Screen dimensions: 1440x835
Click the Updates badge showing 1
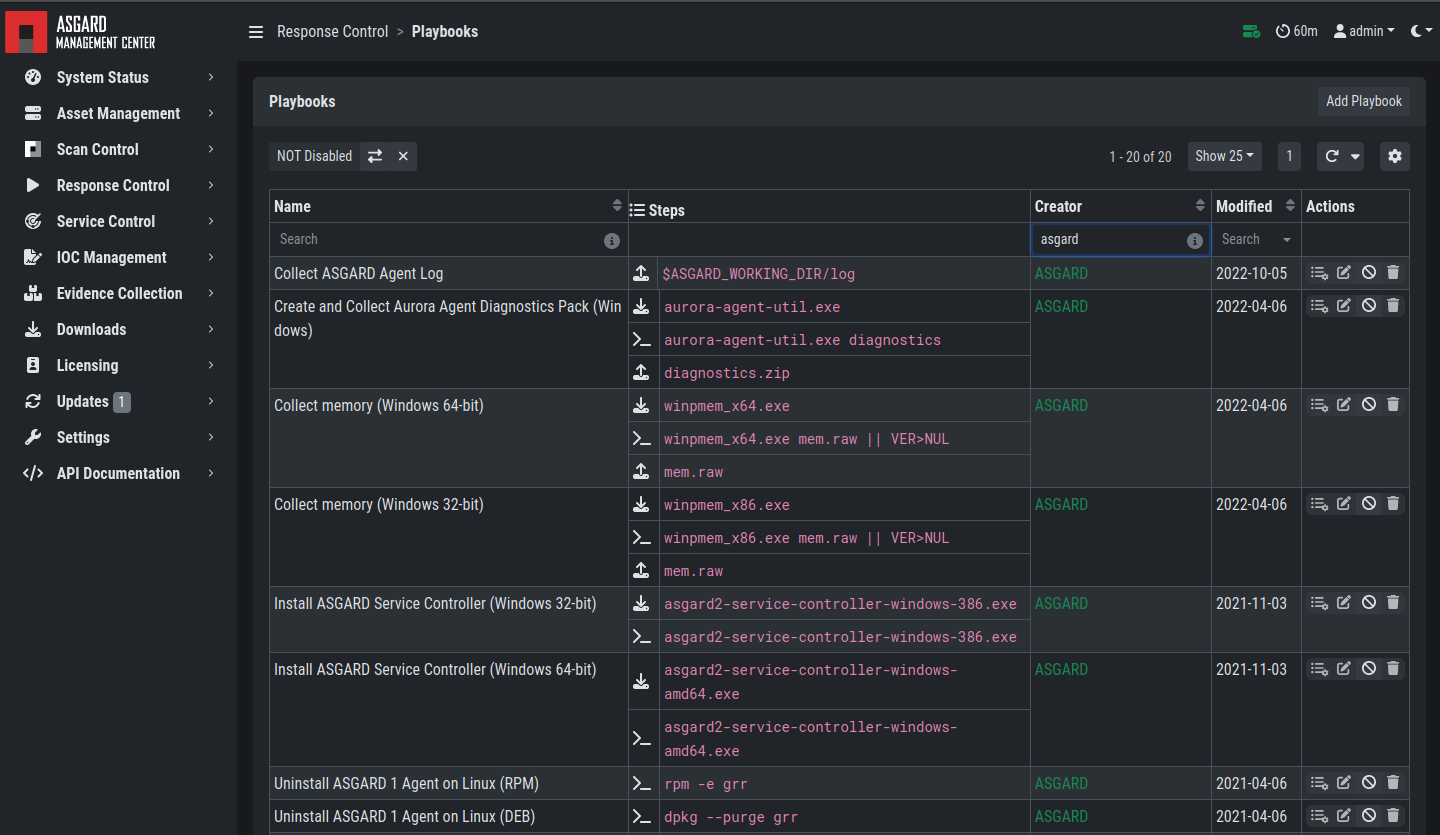[x=122, y=402]
